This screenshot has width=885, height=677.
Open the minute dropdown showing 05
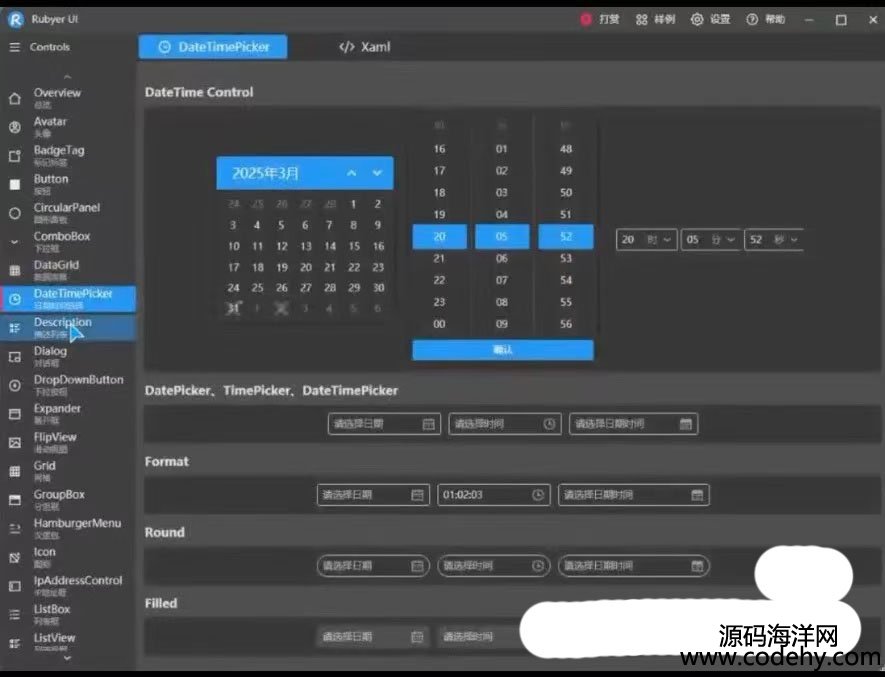[709, 240]
